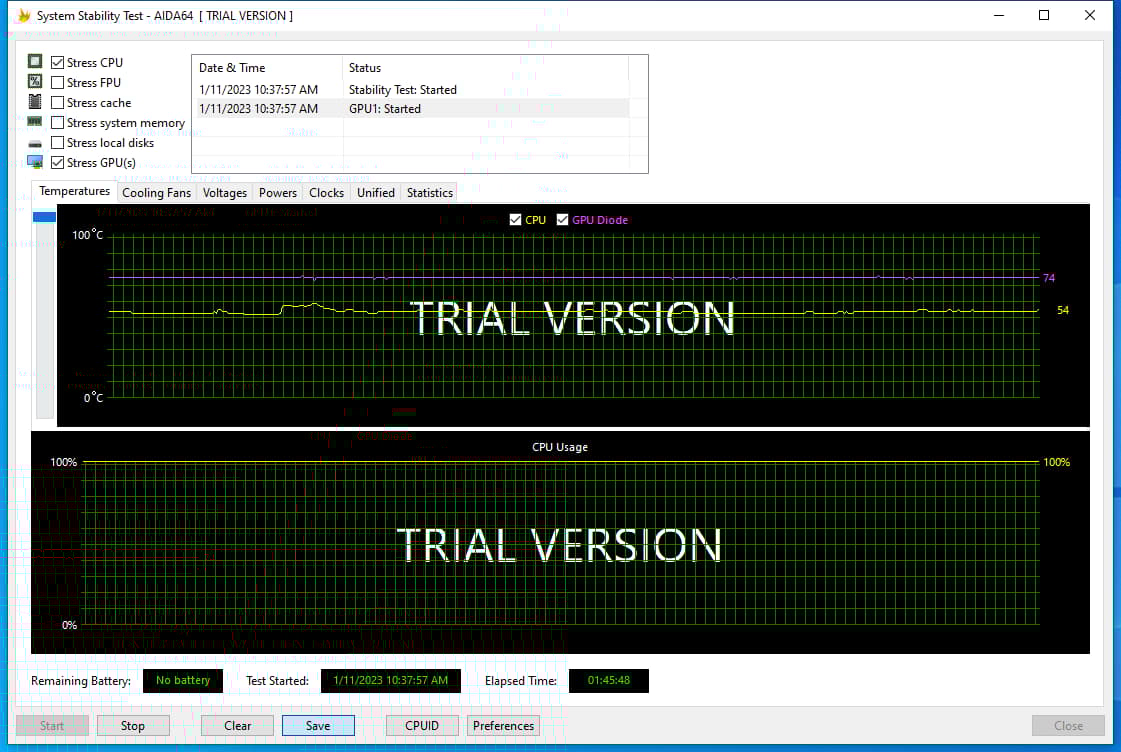Click the cache chip icon beside Stress cache
This screenshot has height=752, width=1121.
coord(35,102)
